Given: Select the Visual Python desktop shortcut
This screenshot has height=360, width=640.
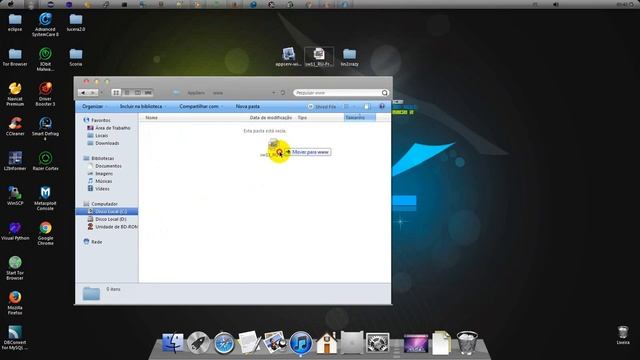Looking at the screenshot, I should pos(15,231).
